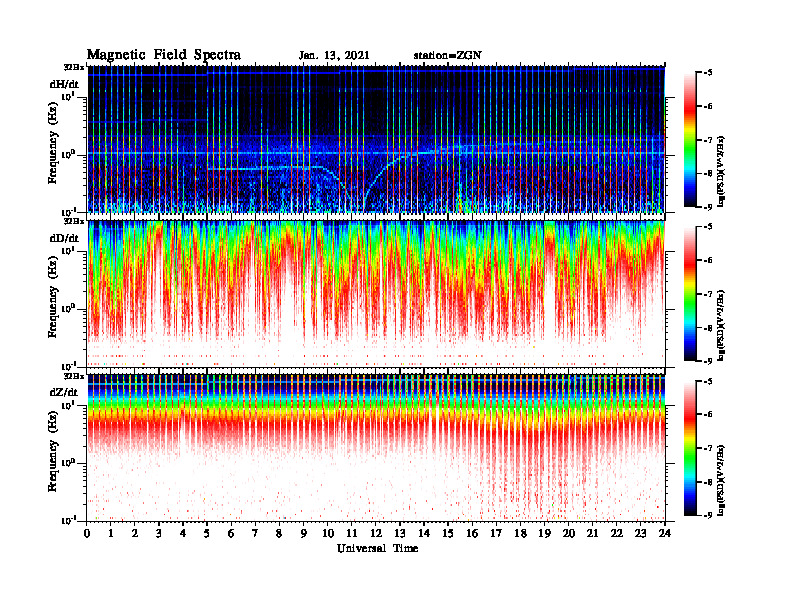This screenshot has width=792, height=612.
Task: Click hour tick label "22" on time axis
Action: 617,533
